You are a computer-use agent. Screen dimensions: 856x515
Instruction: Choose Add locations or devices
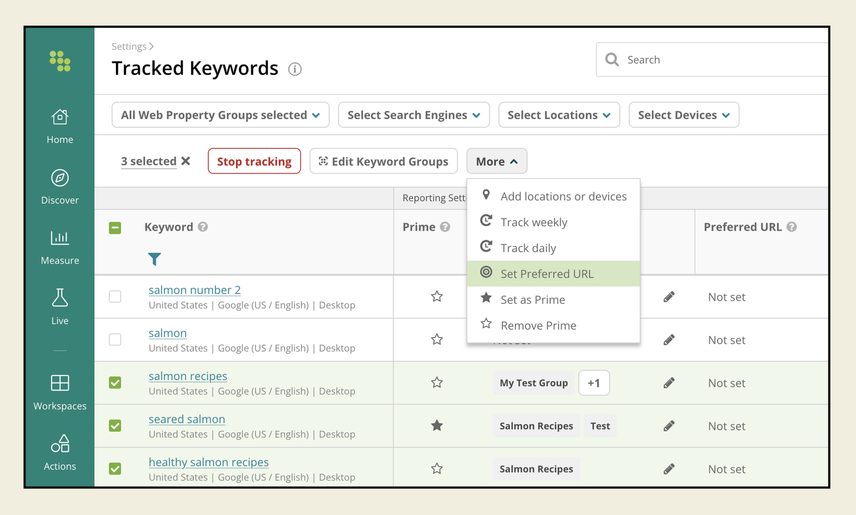point(554,196)
